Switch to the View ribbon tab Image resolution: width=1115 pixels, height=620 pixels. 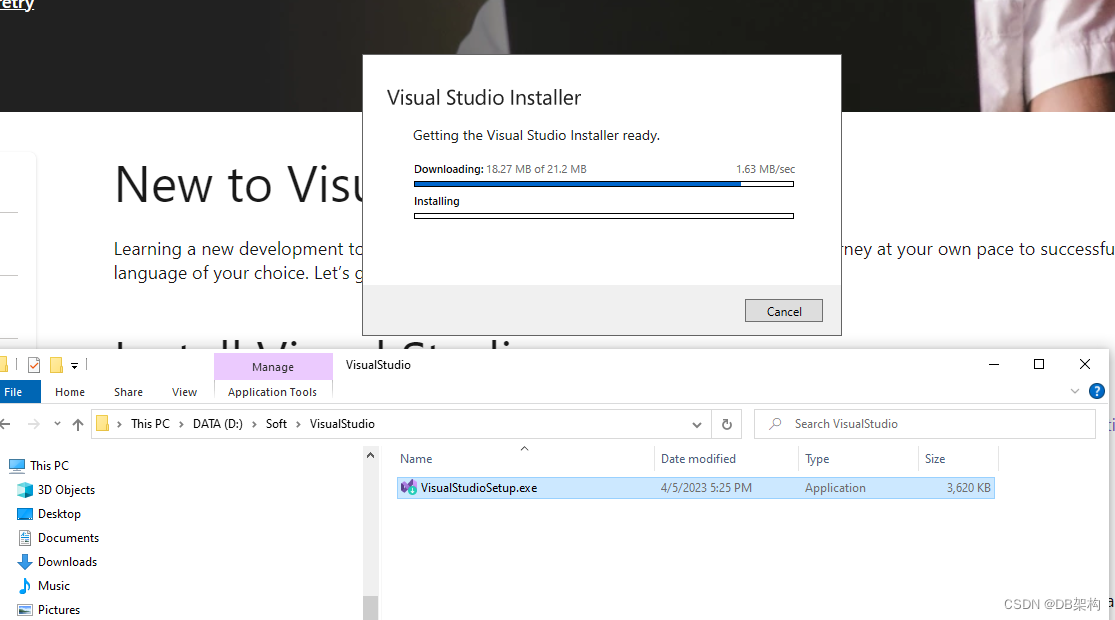184,392
